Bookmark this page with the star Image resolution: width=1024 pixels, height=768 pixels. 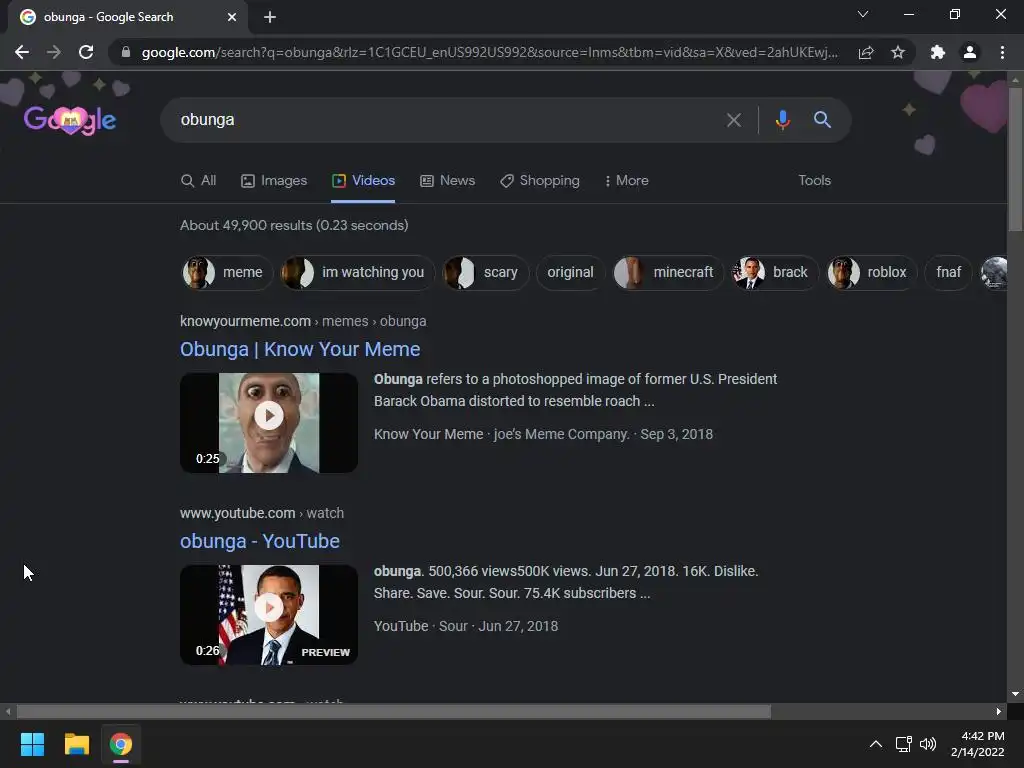[x=898, y=52]
